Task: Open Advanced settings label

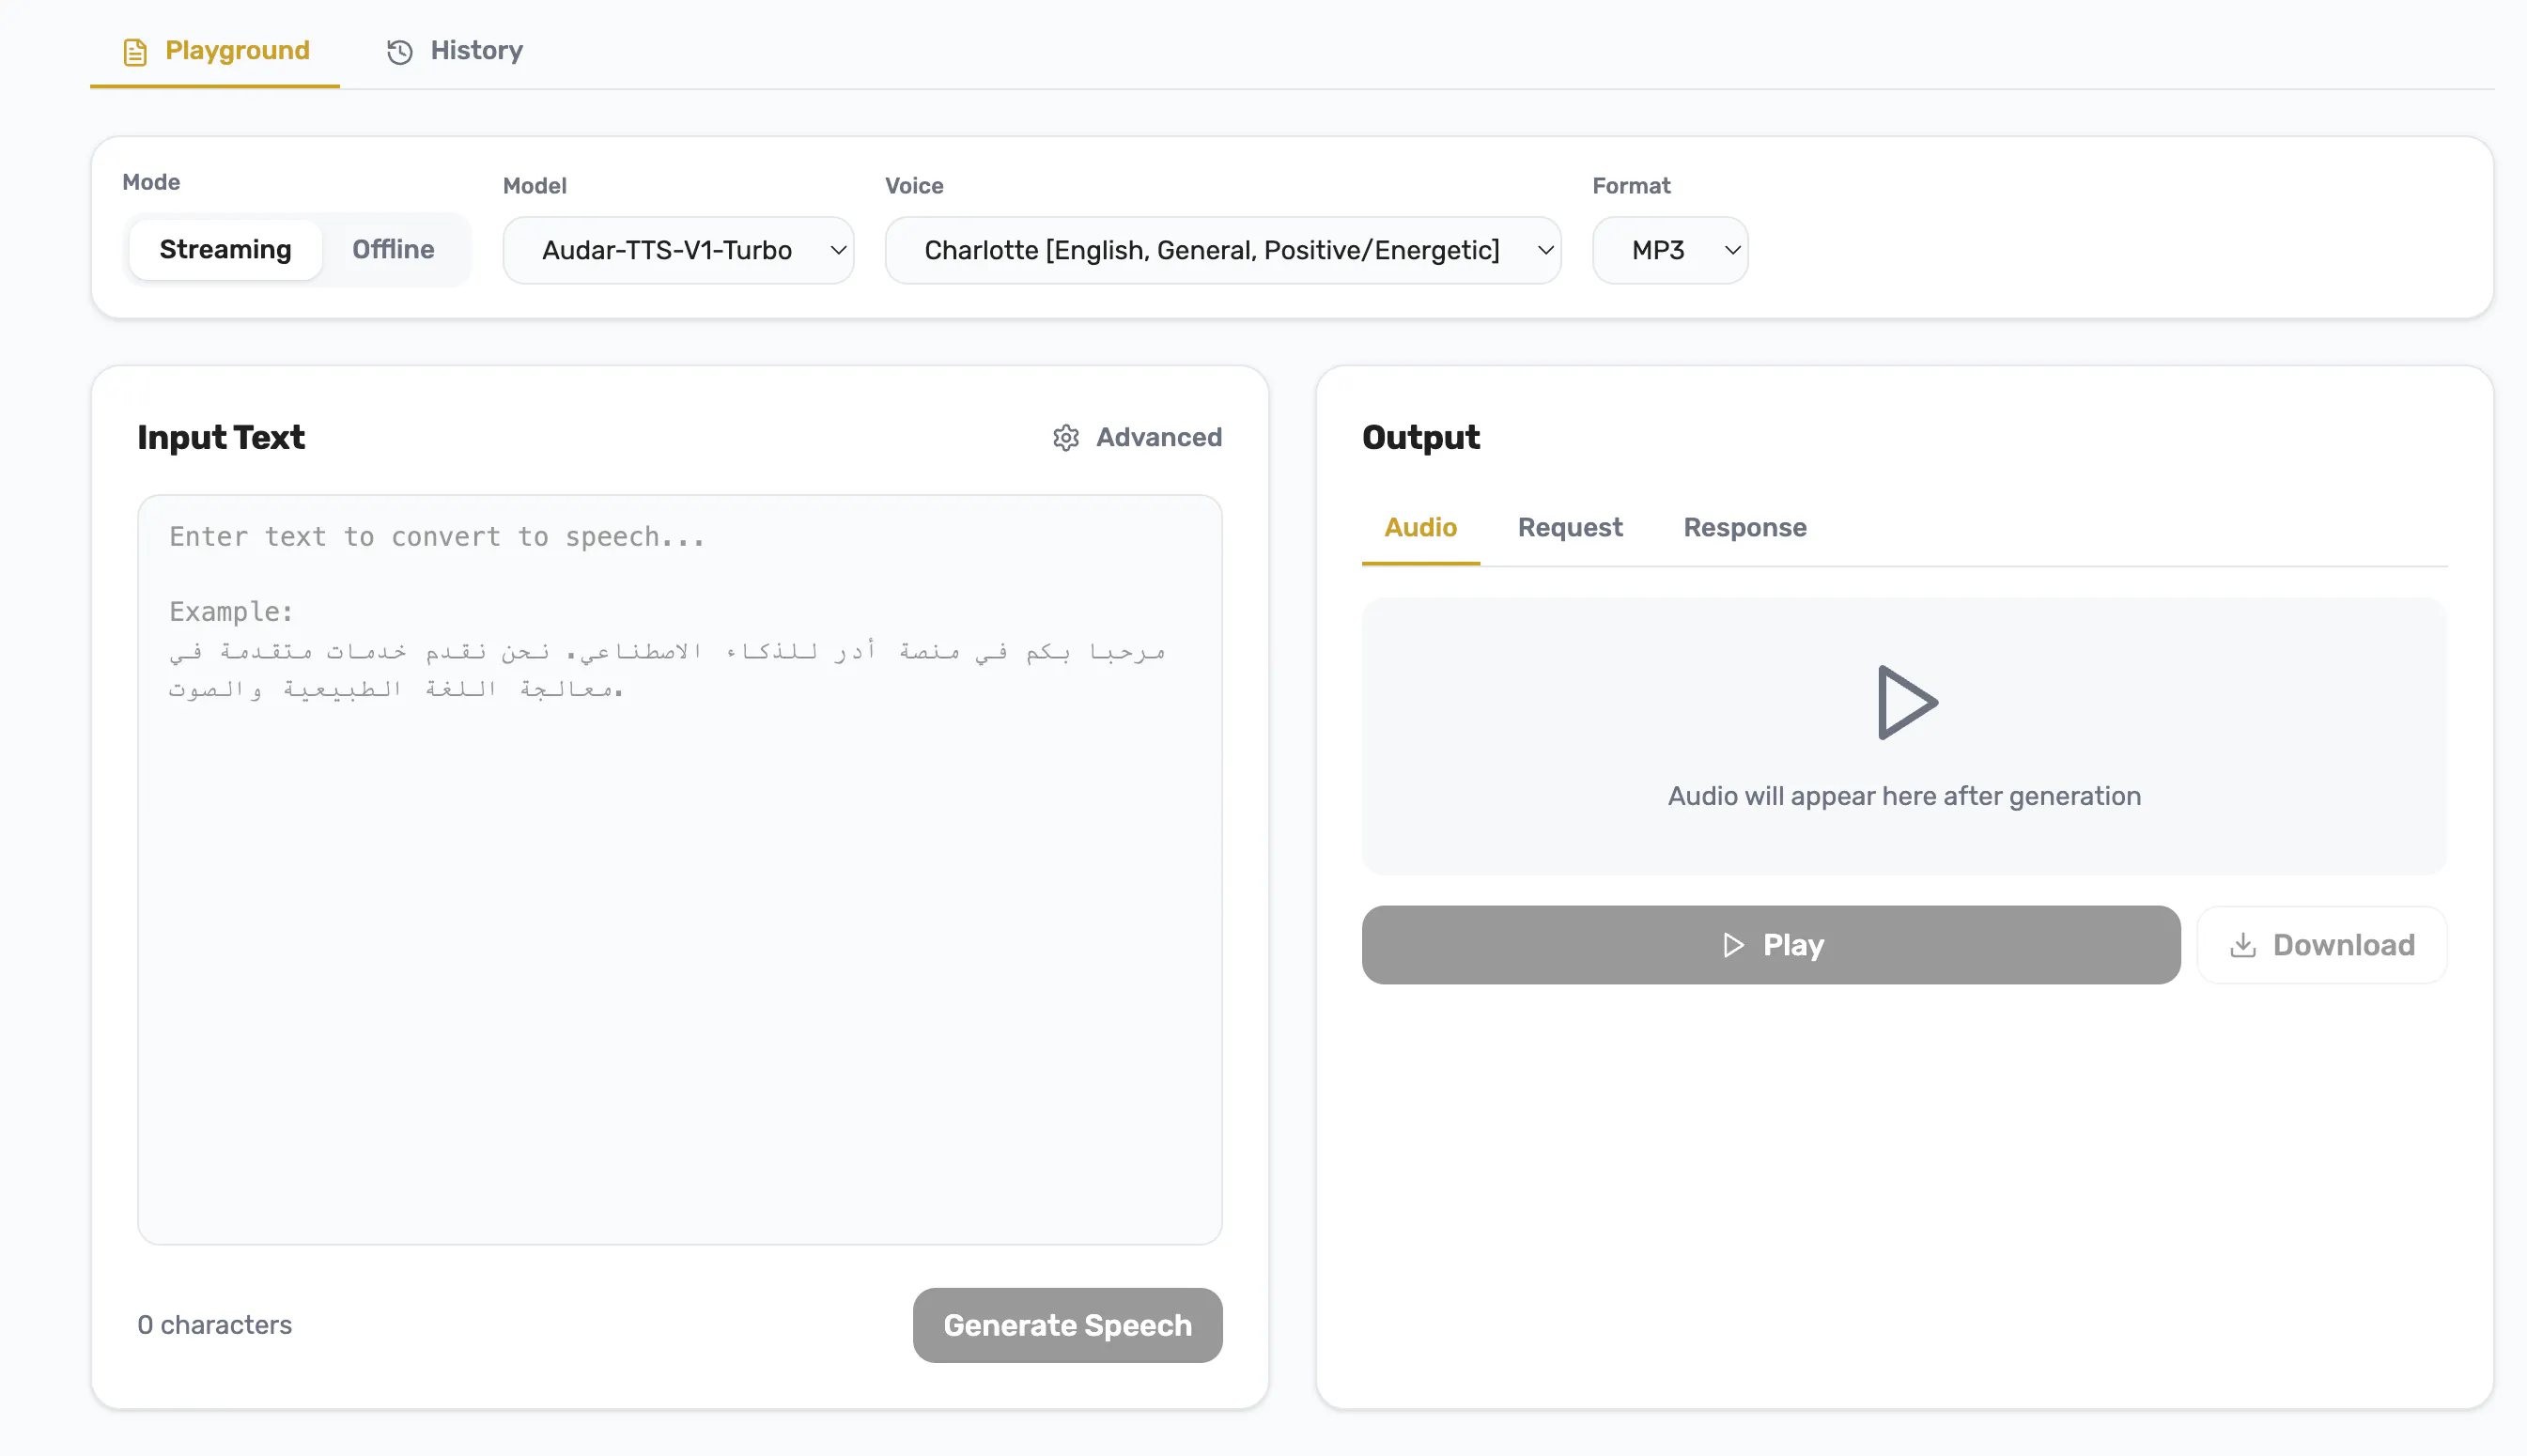Action: point(1159,437)
